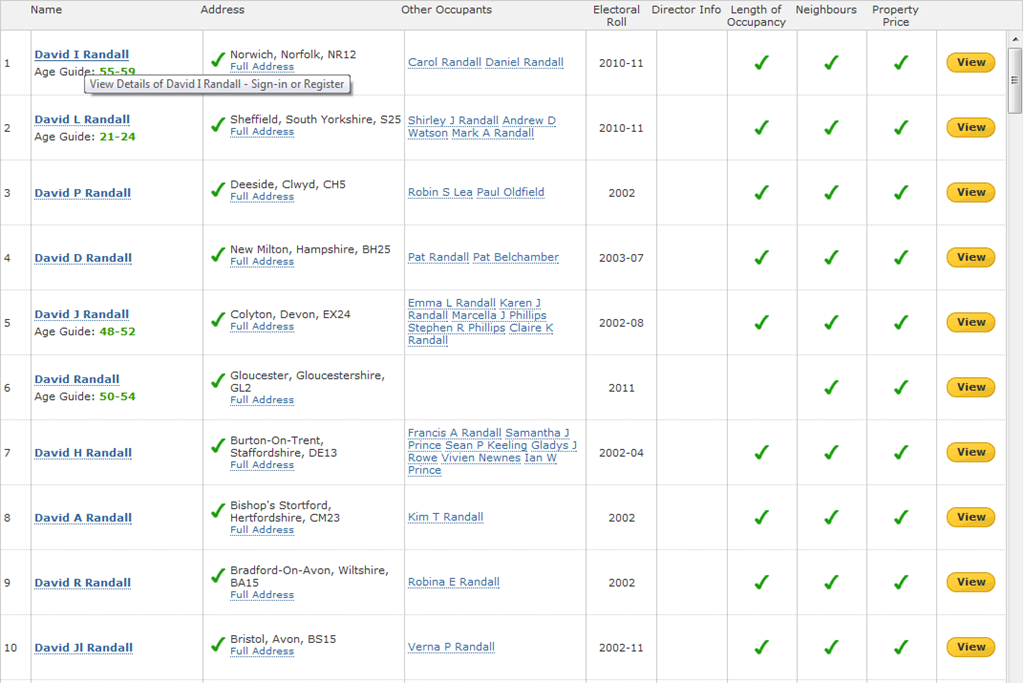Click scrollbar up arrow at top right
Image resolution: width=1024 pixels, height=683 pixels.
pos(1015,39)
